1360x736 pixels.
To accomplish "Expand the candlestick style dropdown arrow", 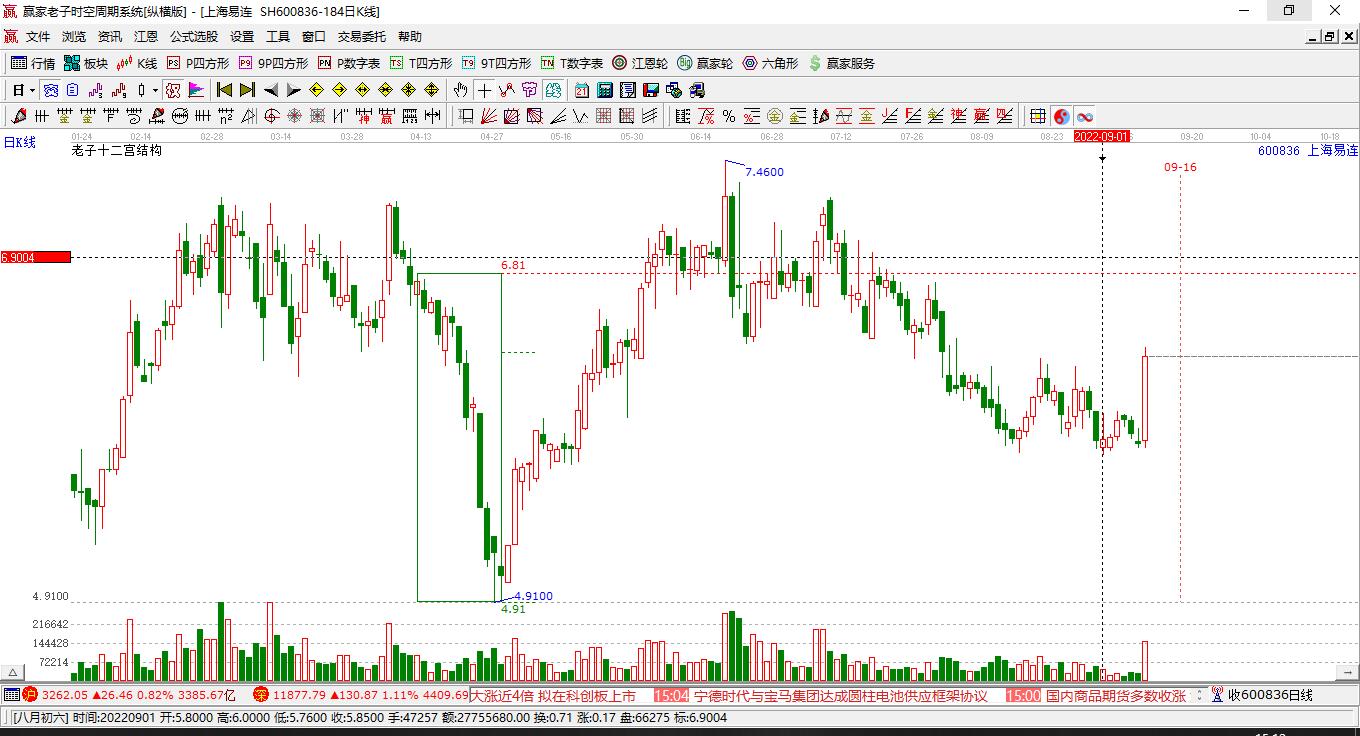I will (x=155, y=90).
